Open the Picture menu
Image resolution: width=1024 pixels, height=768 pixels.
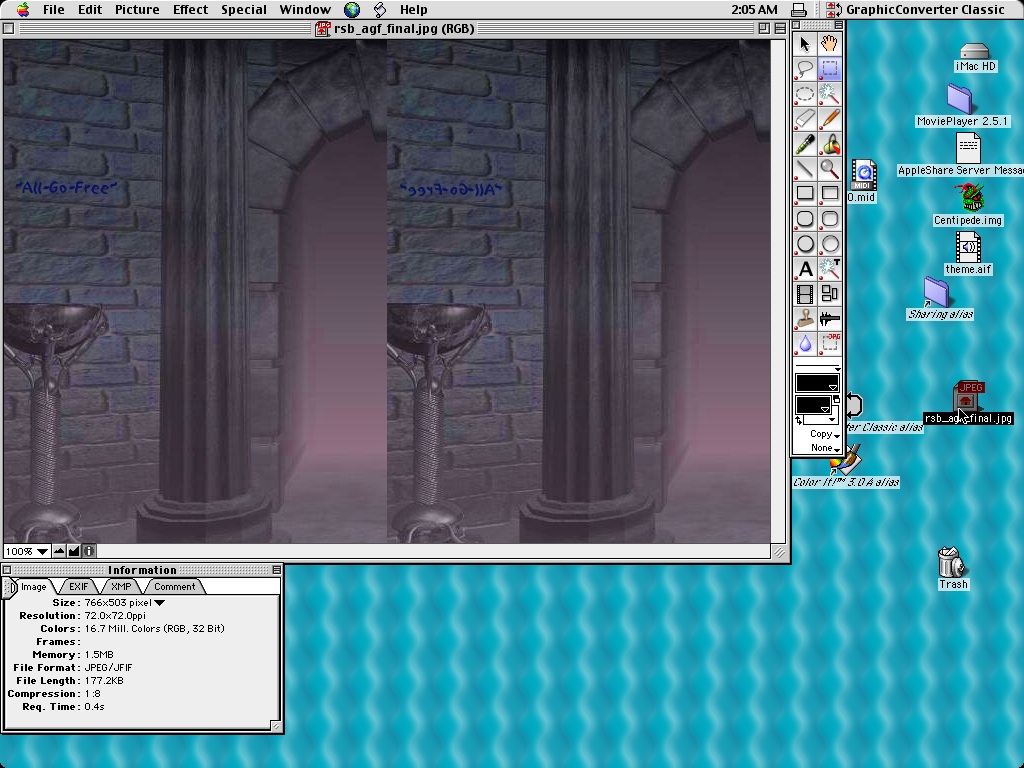coord(137,10)
